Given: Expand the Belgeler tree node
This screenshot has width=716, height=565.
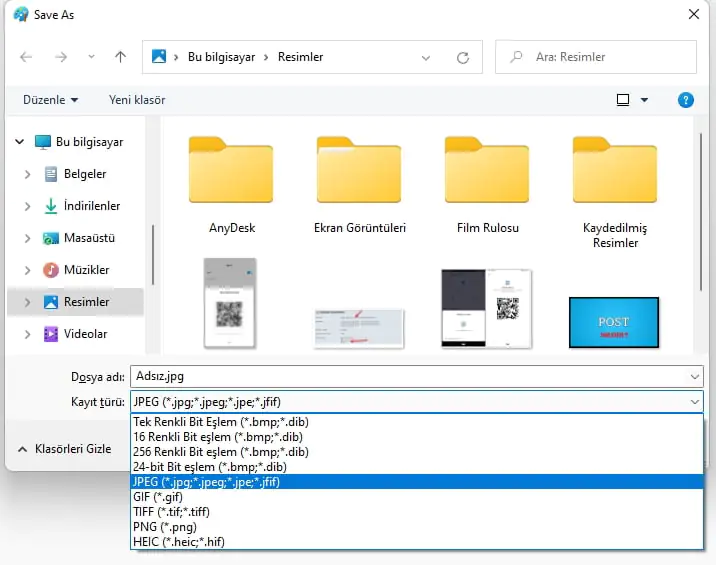Looking at the screenshot, I should point(27,174).
